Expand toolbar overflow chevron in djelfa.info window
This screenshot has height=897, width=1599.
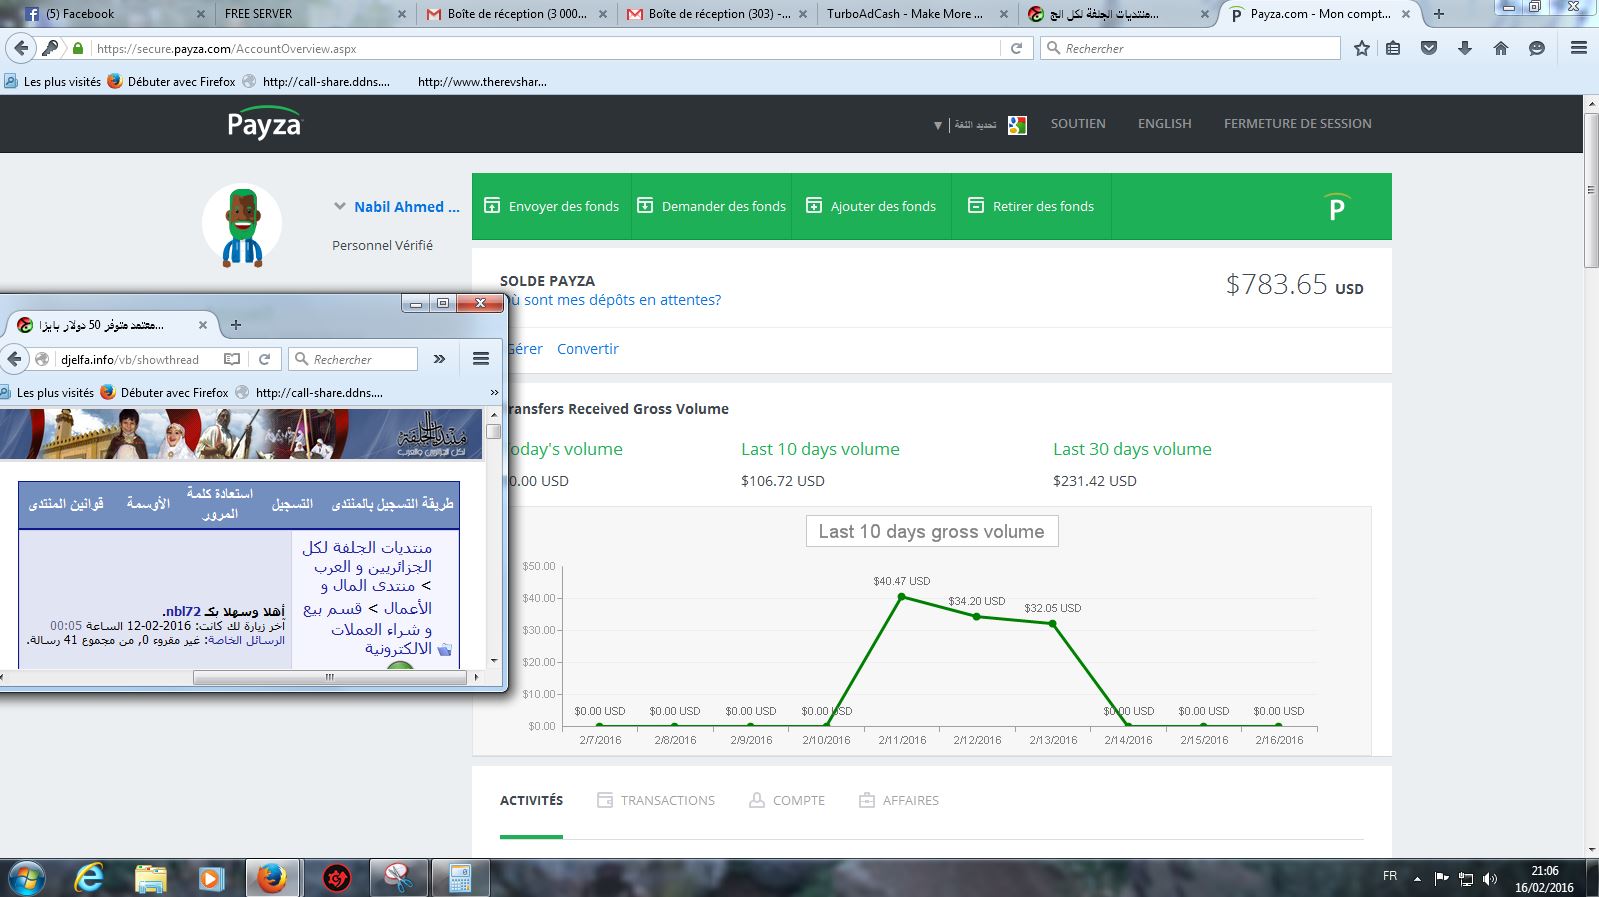(x=439, y=359)
